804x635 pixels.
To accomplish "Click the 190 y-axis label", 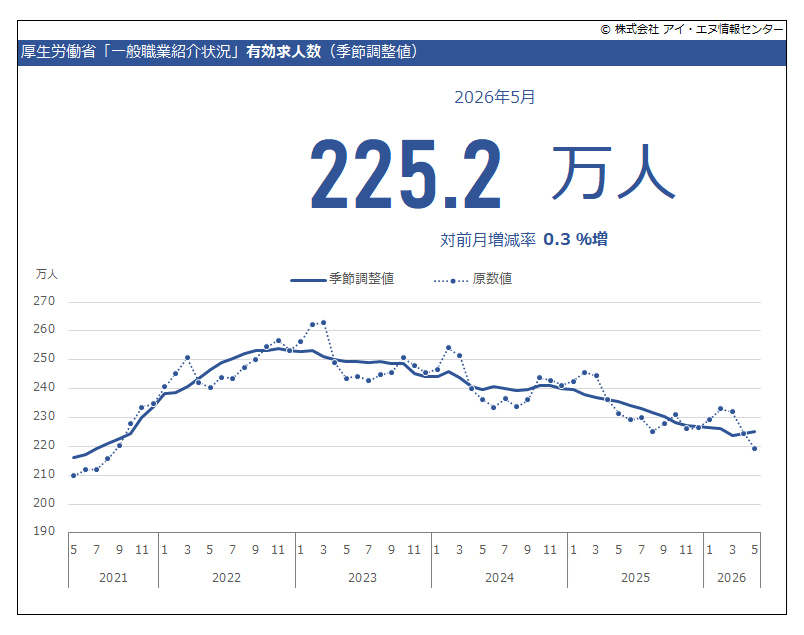I will [x=44, y=531].
